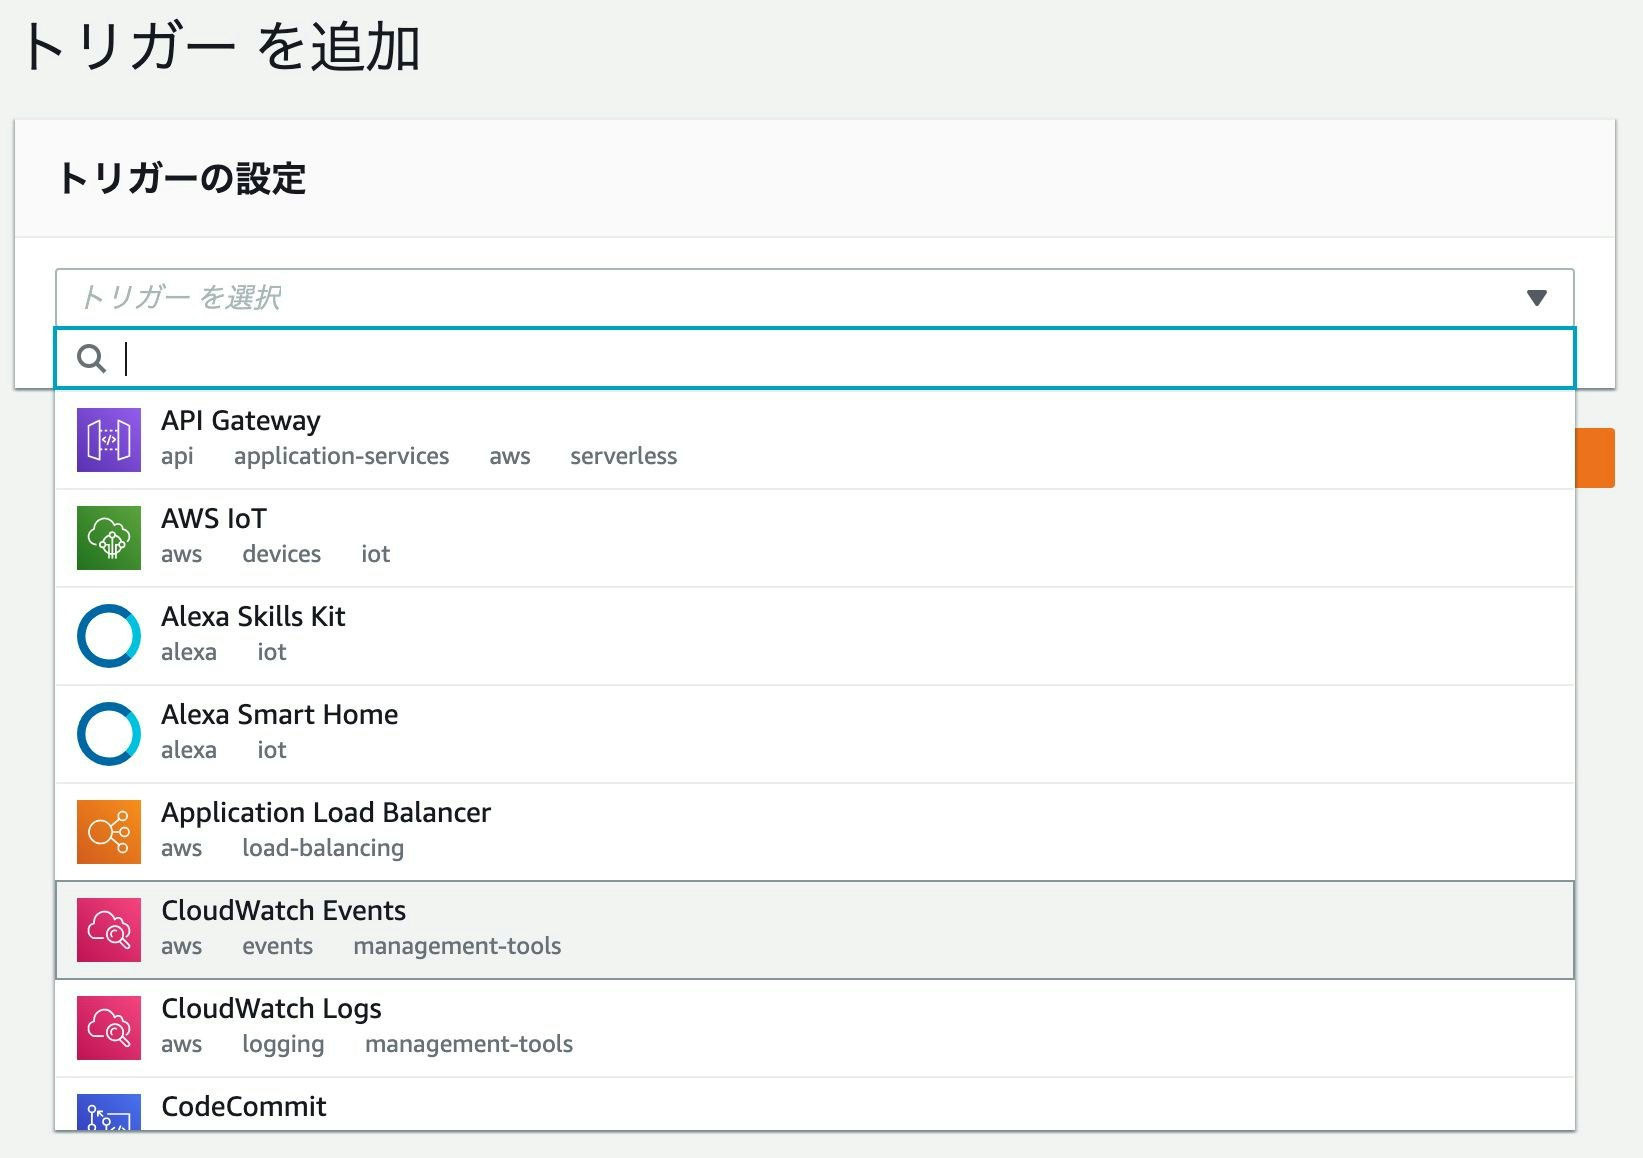This screenshot has height=1158, width=1643.
Task: Click the CloudWatch Logs pink icon
Action: [109, 1028]
